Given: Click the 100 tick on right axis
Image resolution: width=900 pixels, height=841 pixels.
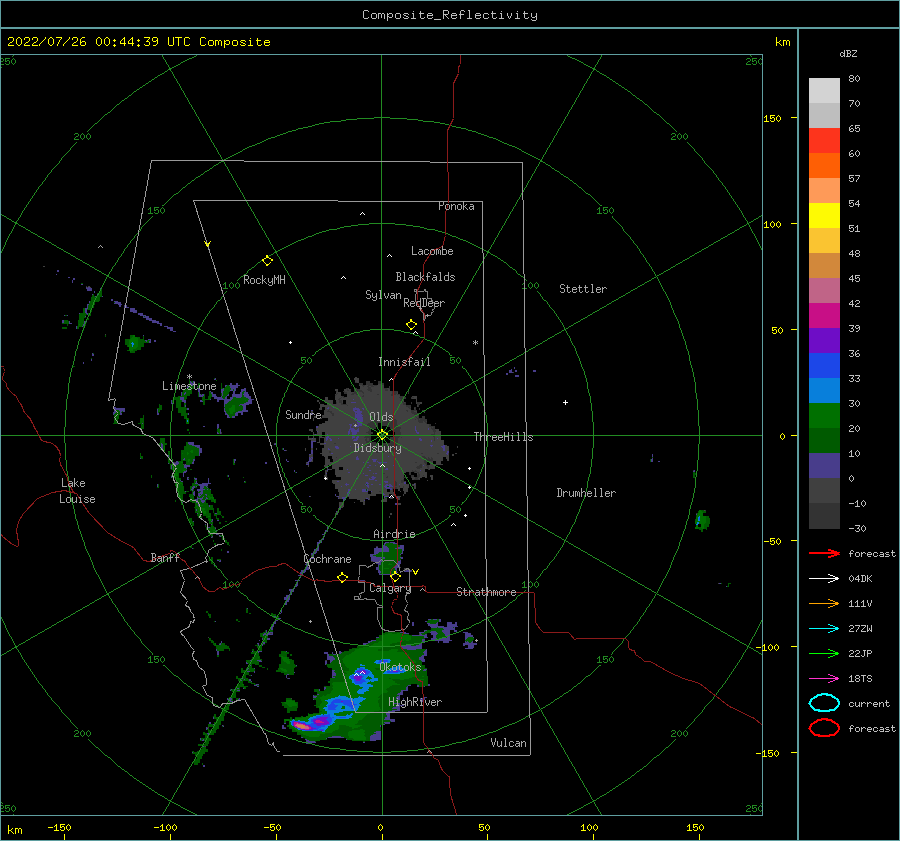Looking at the screenshot, I should (772, 224).
